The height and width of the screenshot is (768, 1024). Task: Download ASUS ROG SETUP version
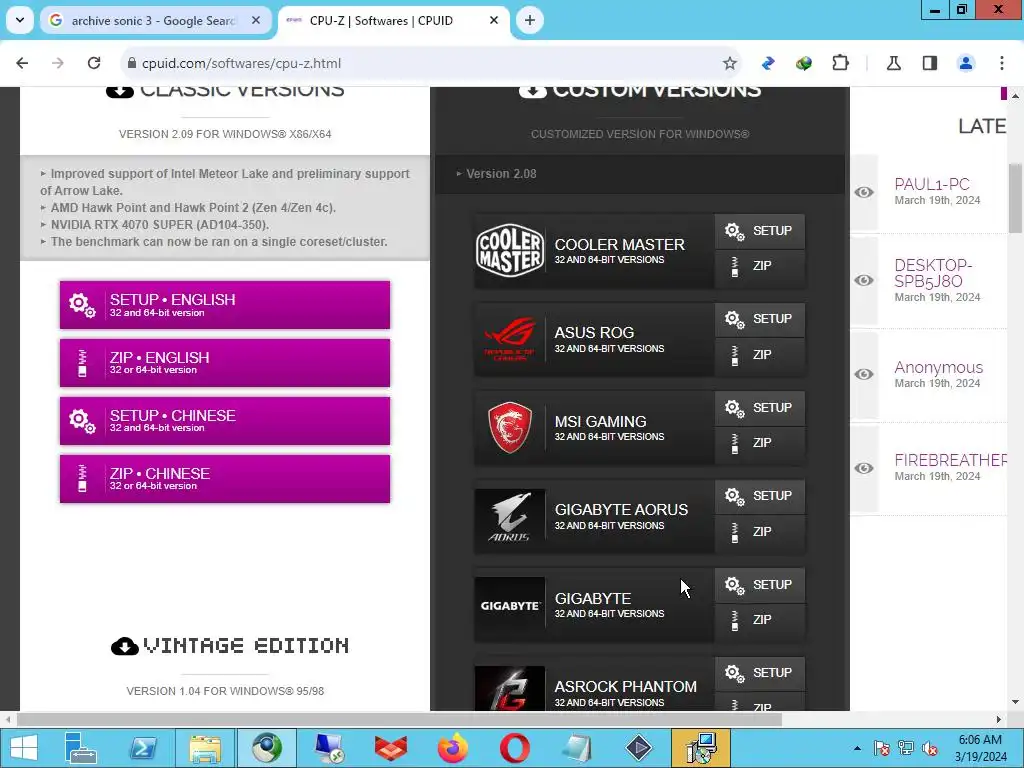(x=760, y=319)
